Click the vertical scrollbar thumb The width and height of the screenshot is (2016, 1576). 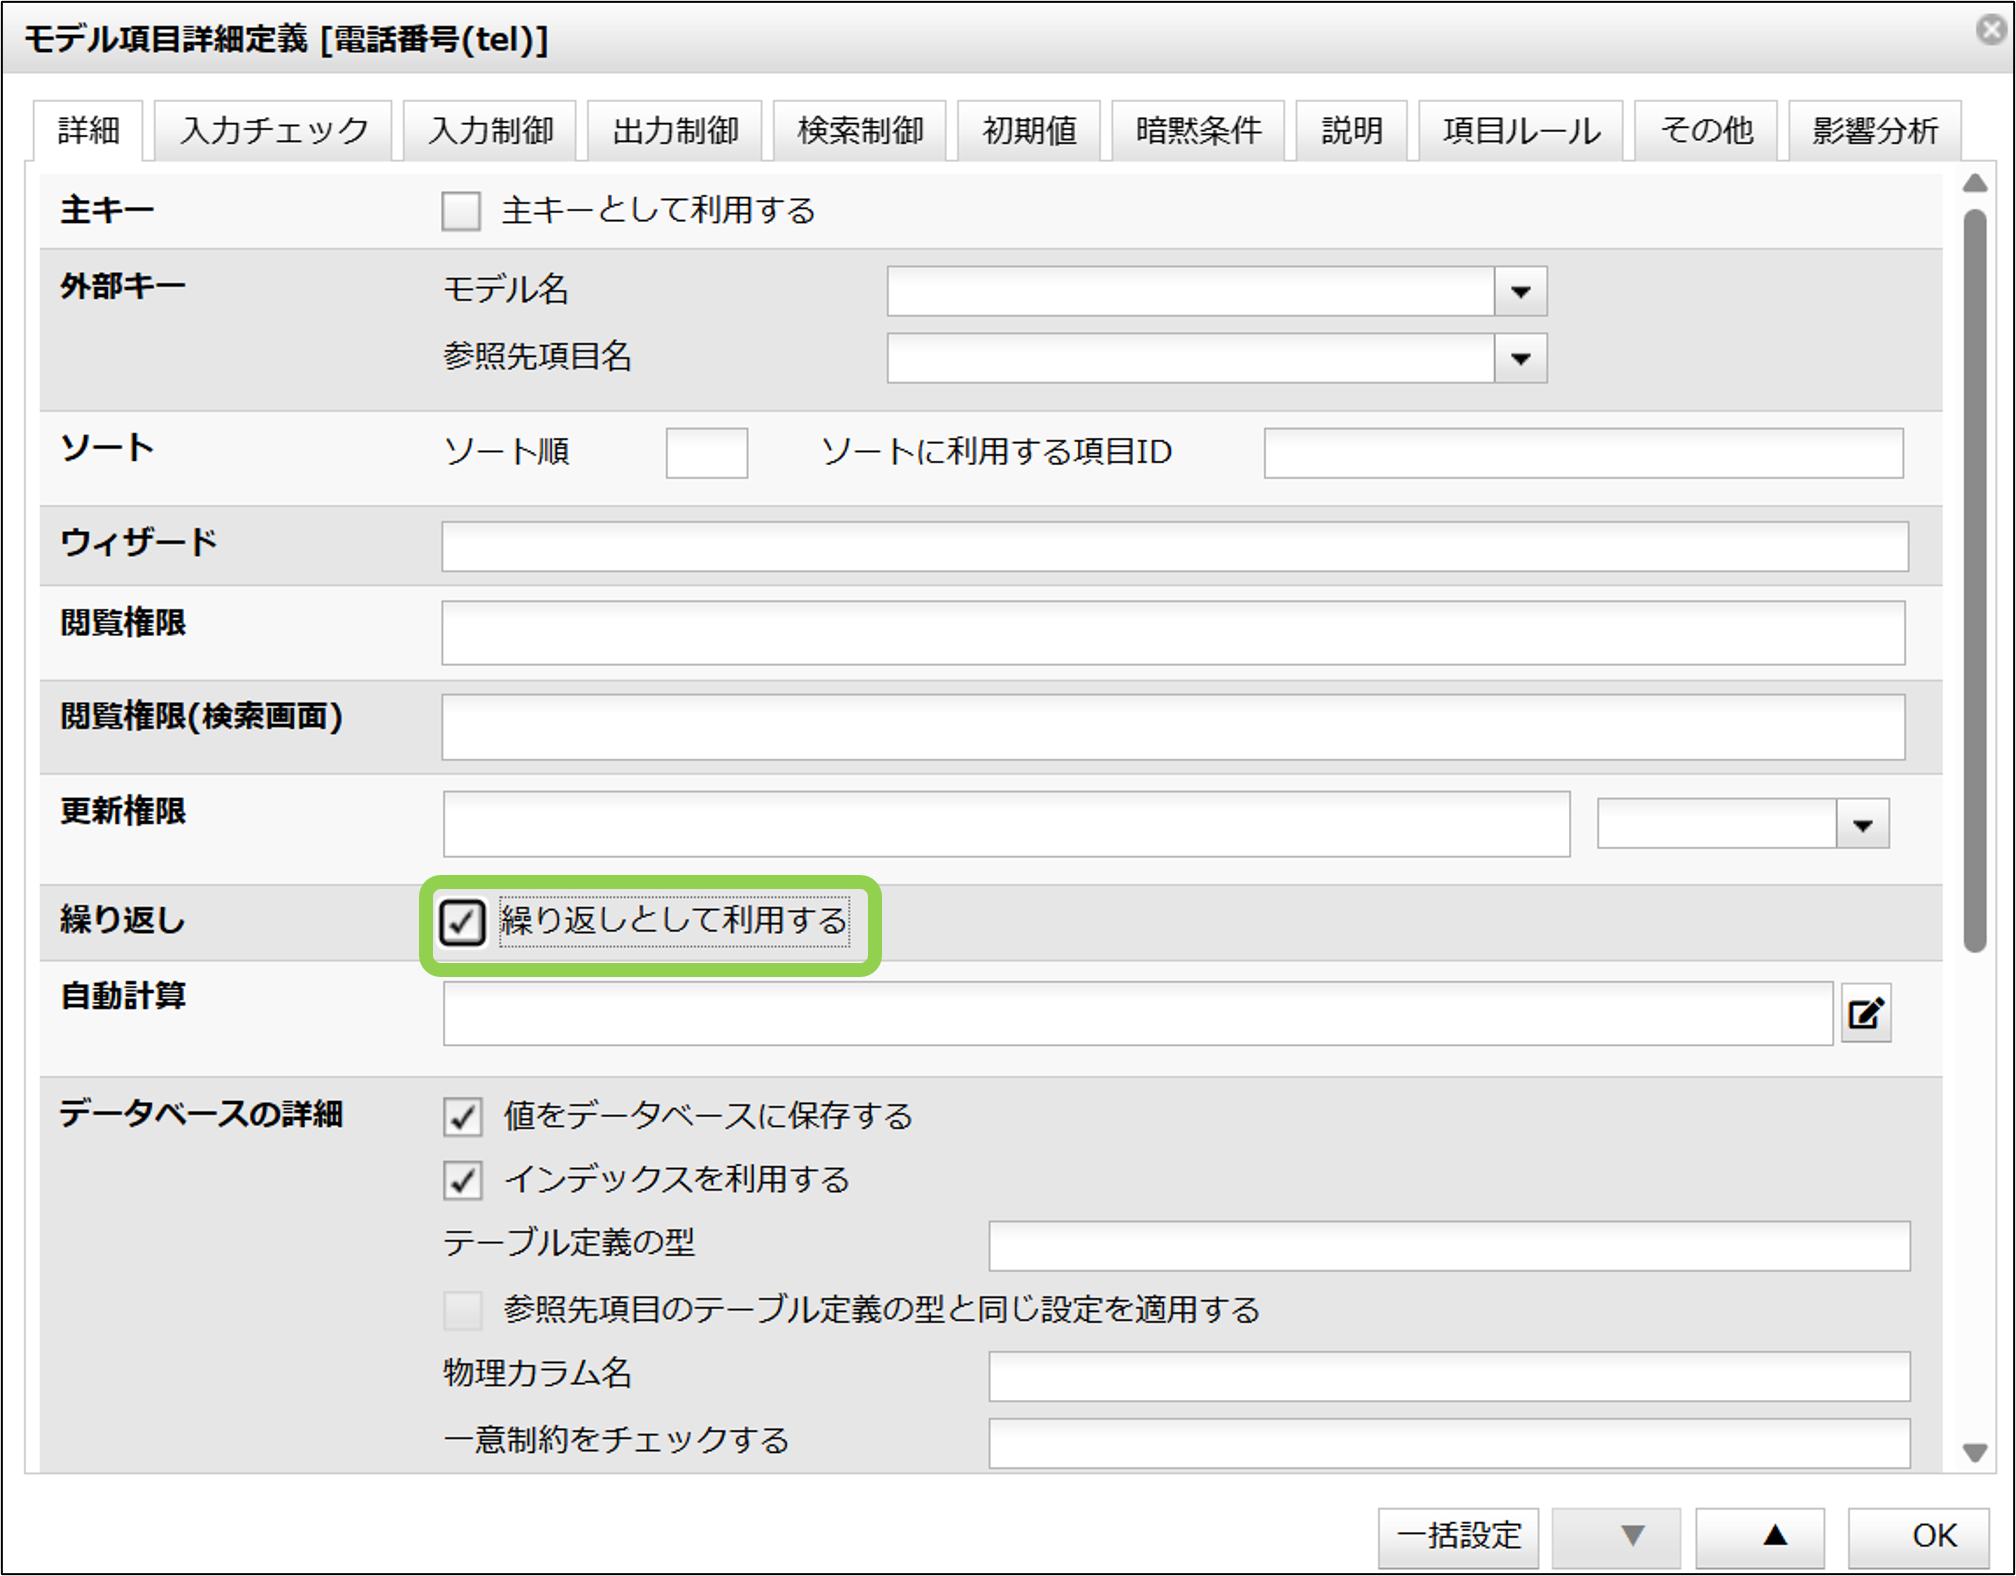[x=1974, y=580]
